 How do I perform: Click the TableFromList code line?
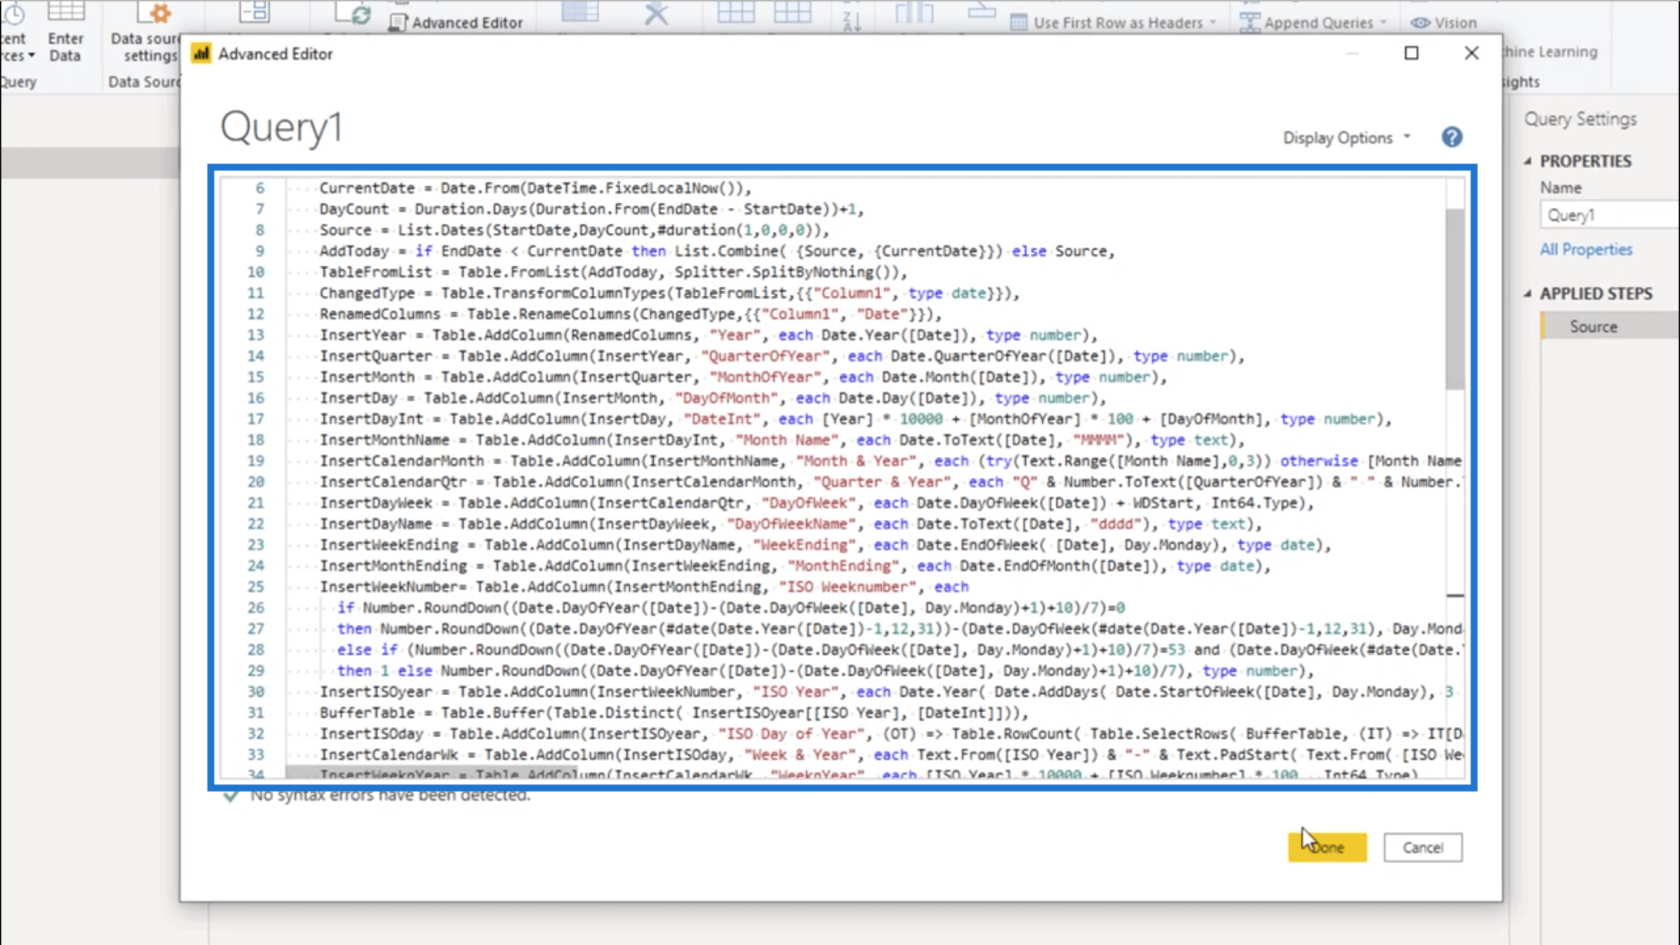(613, 272)
